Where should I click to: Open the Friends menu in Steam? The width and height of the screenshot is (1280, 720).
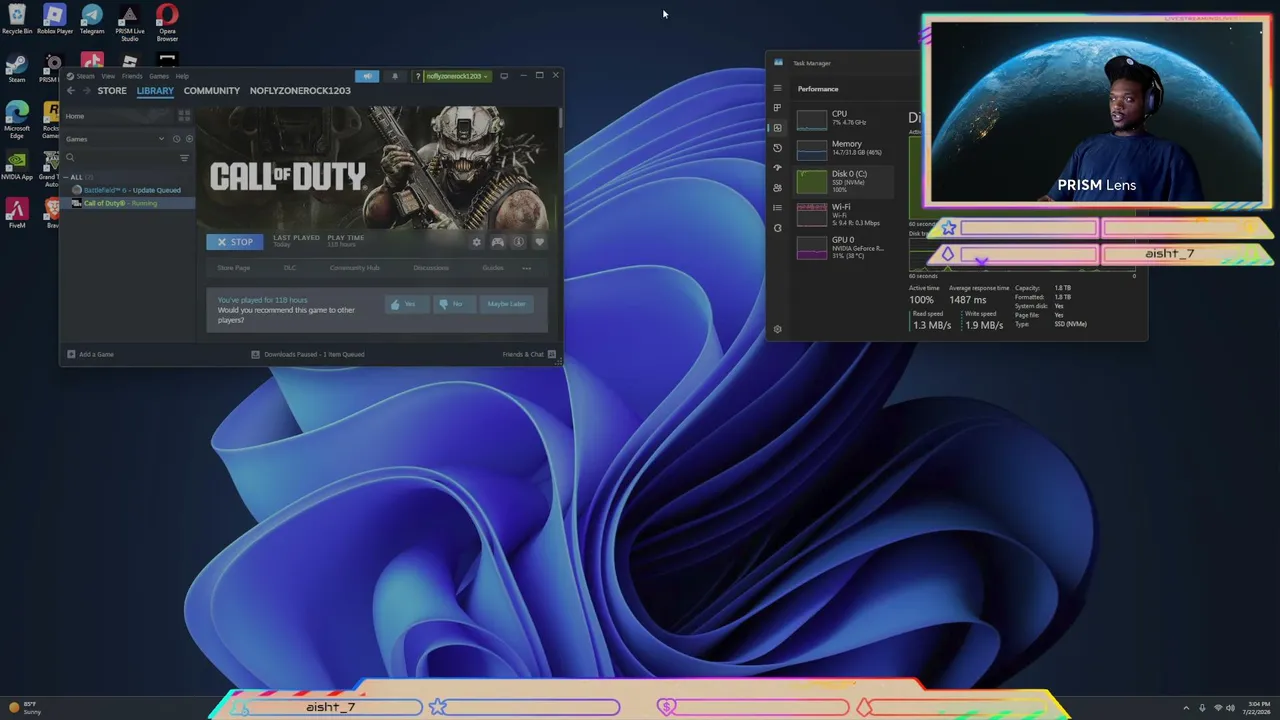click(132, 76)
